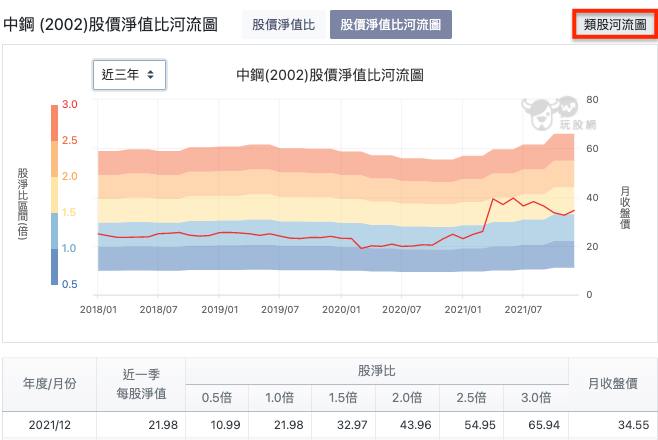This screenshot has width=658, height=440.
Task: Click the 1.5倍 column header
Action: 343,398
